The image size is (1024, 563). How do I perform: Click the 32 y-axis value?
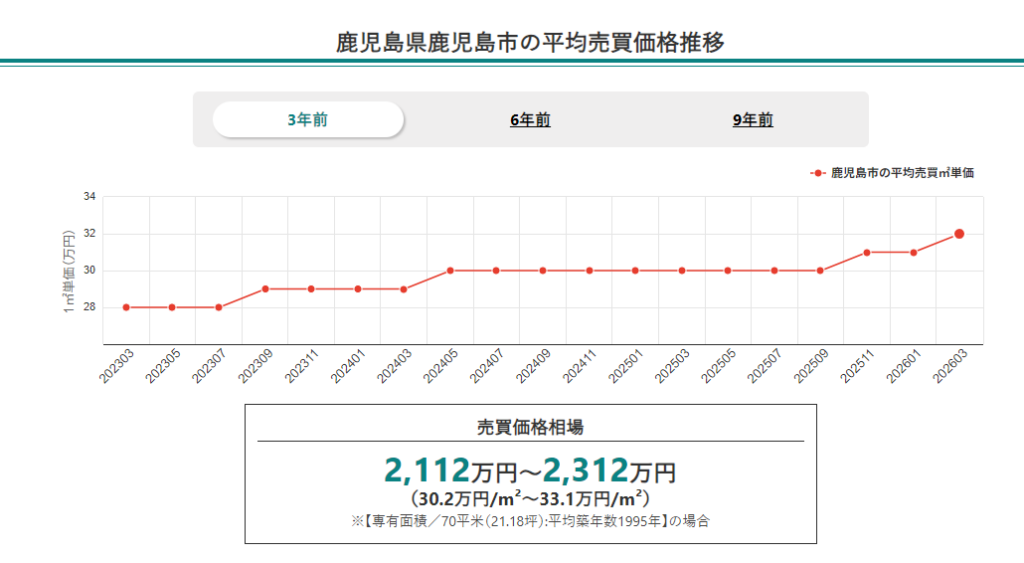pos(89,233)
